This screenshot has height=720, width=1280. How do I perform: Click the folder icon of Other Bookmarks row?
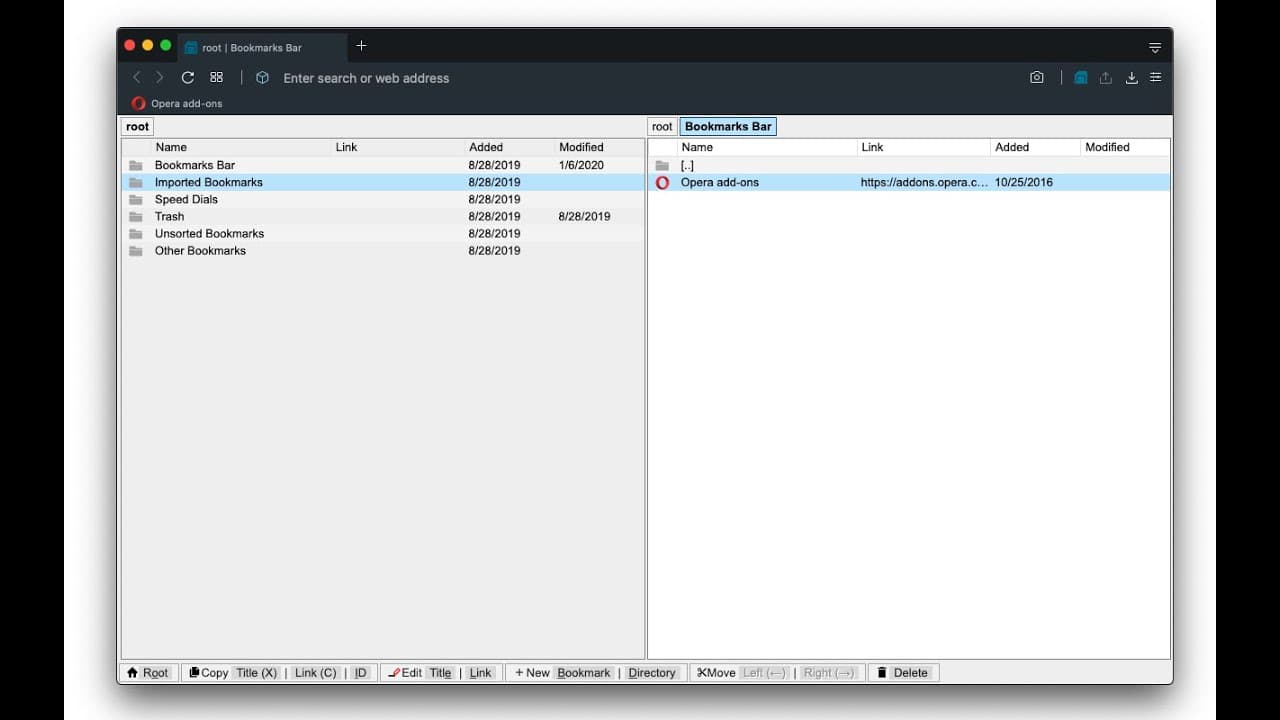tap(136, 250)
